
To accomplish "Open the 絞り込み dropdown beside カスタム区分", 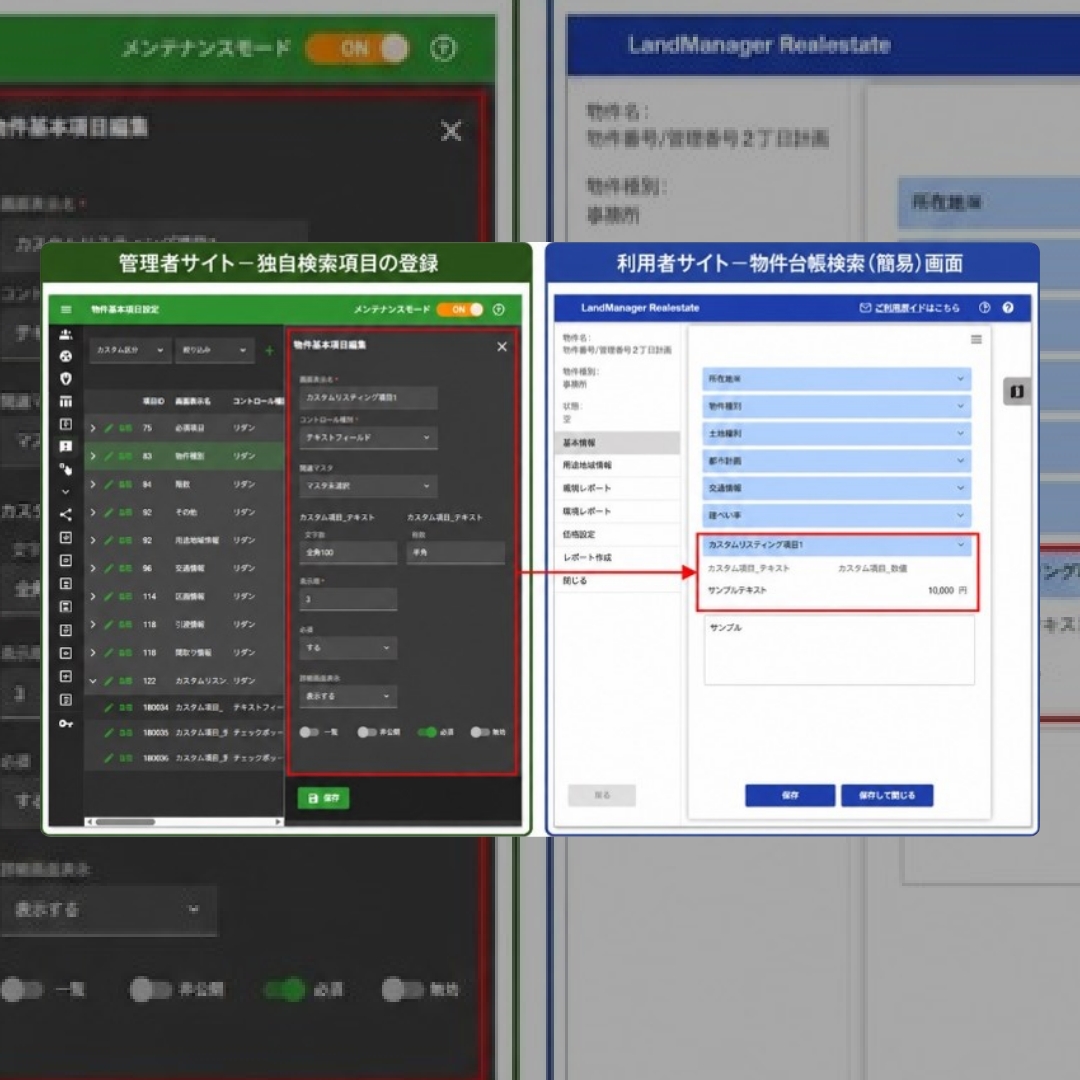I will [214, 351].
